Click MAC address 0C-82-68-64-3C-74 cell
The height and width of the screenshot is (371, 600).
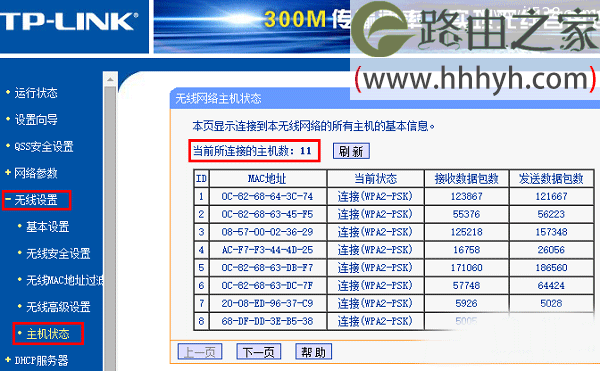tap(267, 197)
